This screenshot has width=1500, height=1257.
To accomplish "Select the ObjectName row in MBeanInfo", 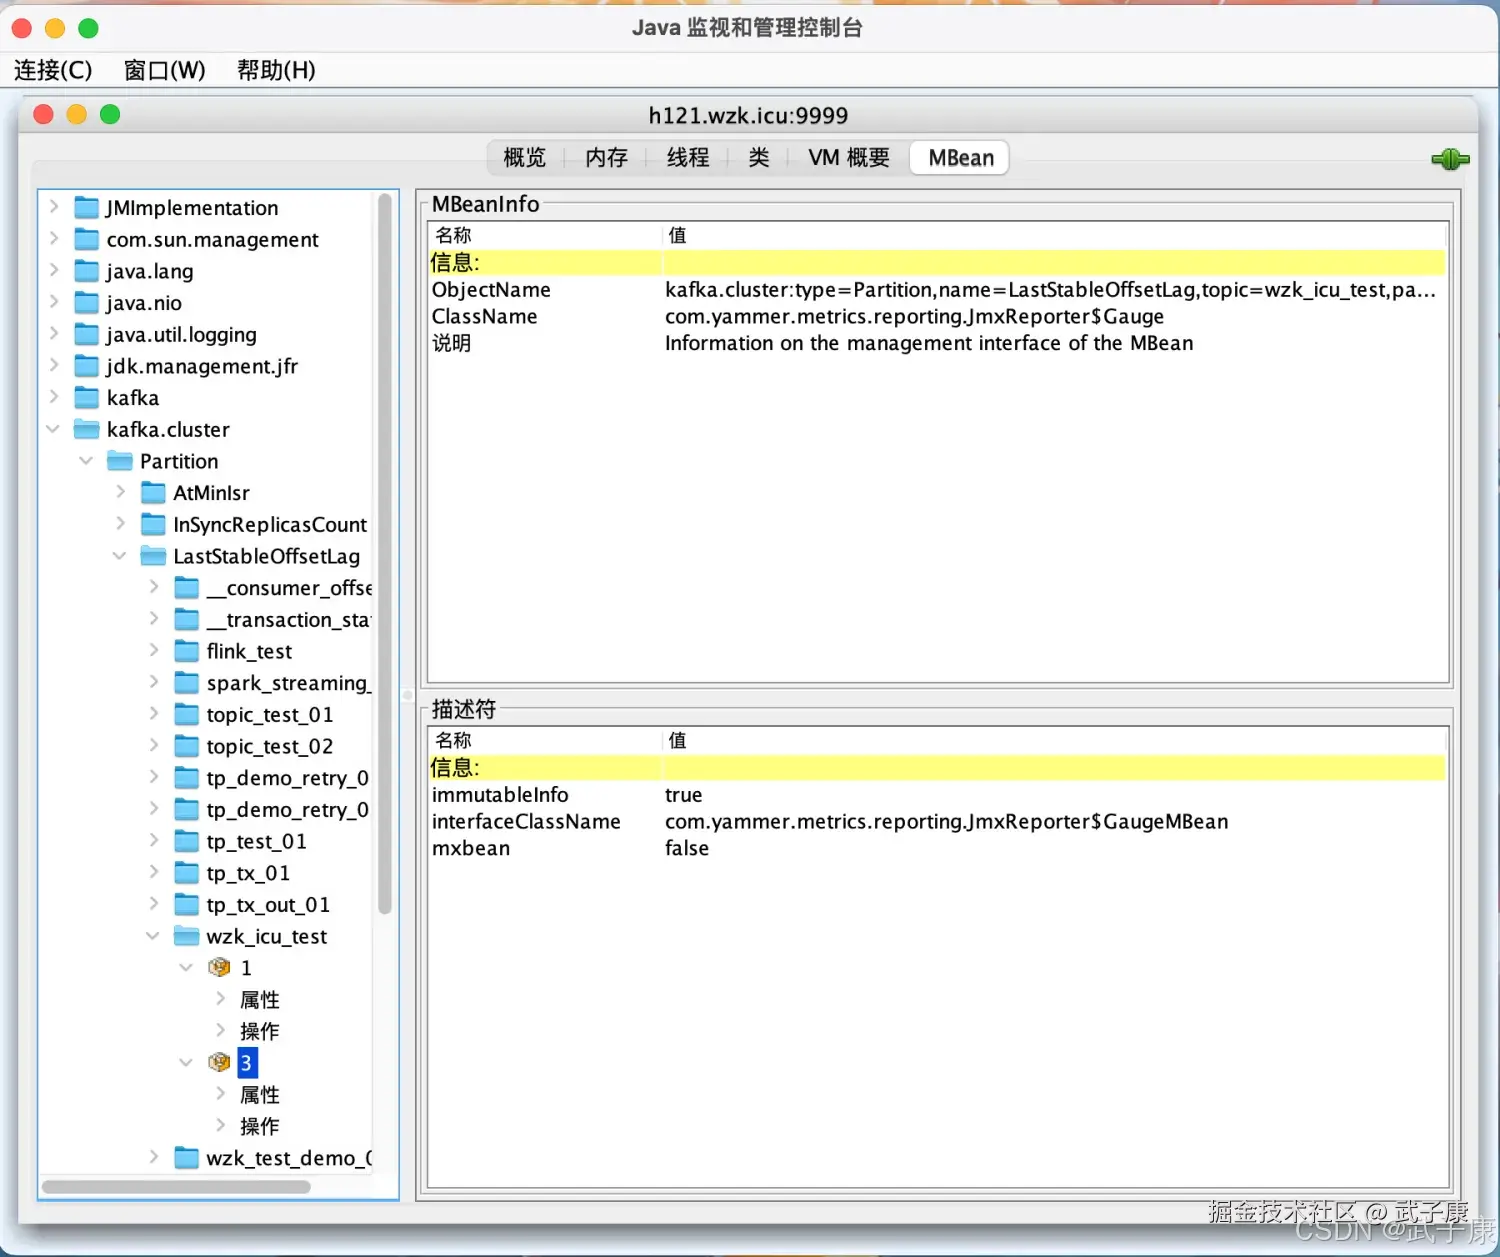I will point(937,290).
